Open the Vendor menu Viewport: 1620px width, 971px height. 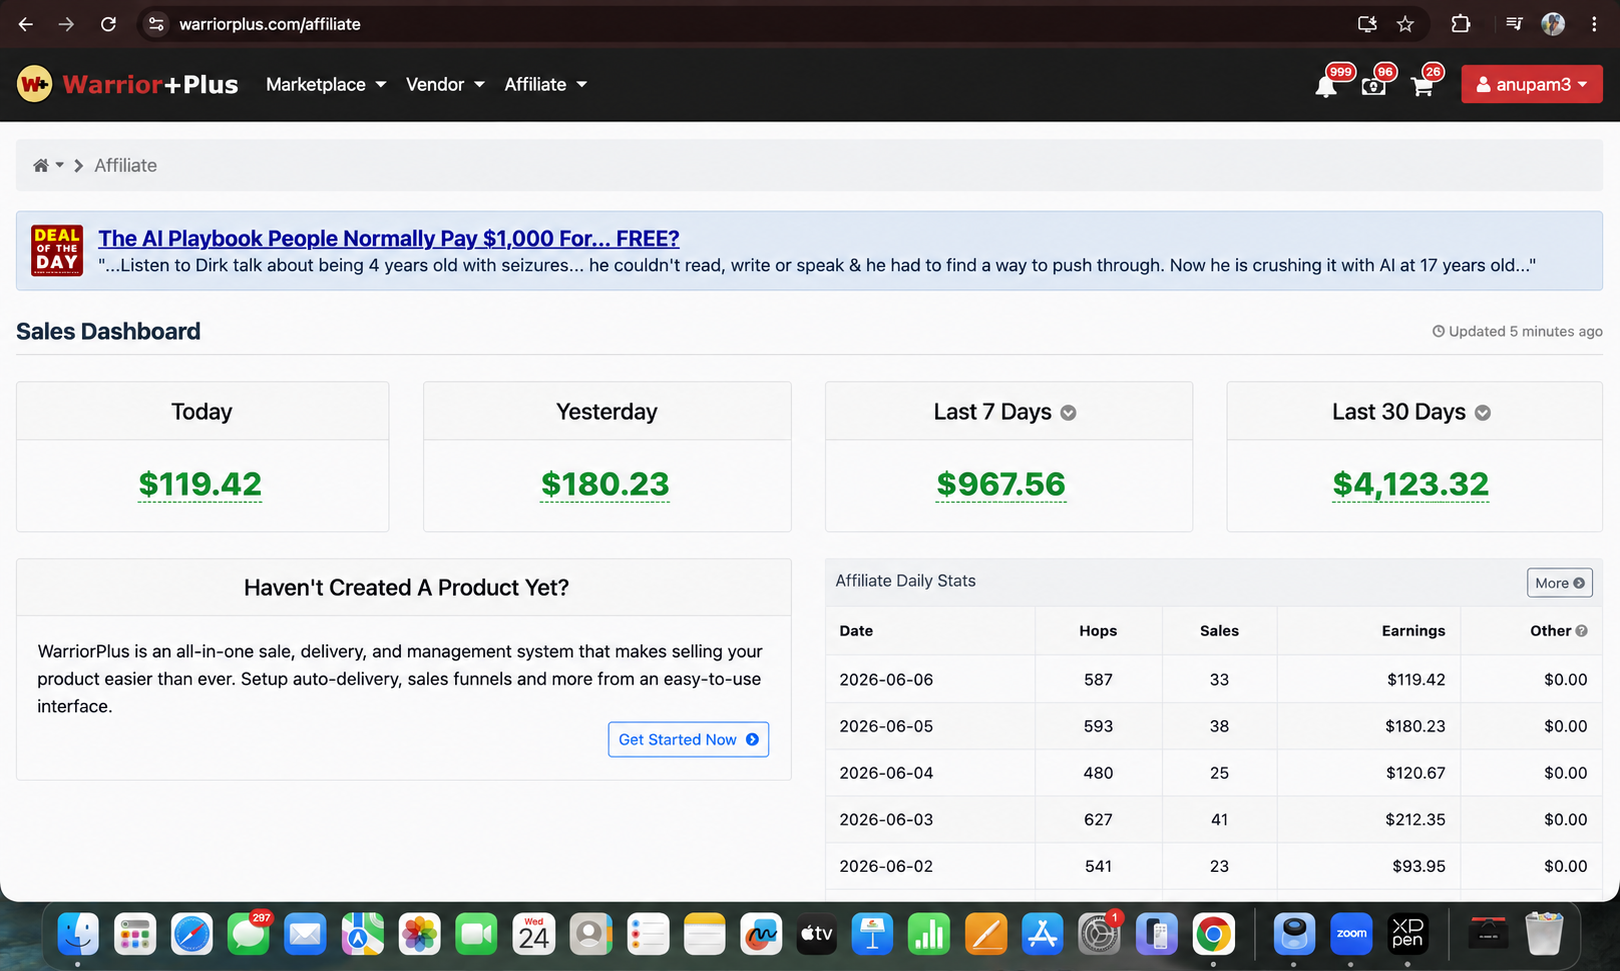tap(445, 85)
